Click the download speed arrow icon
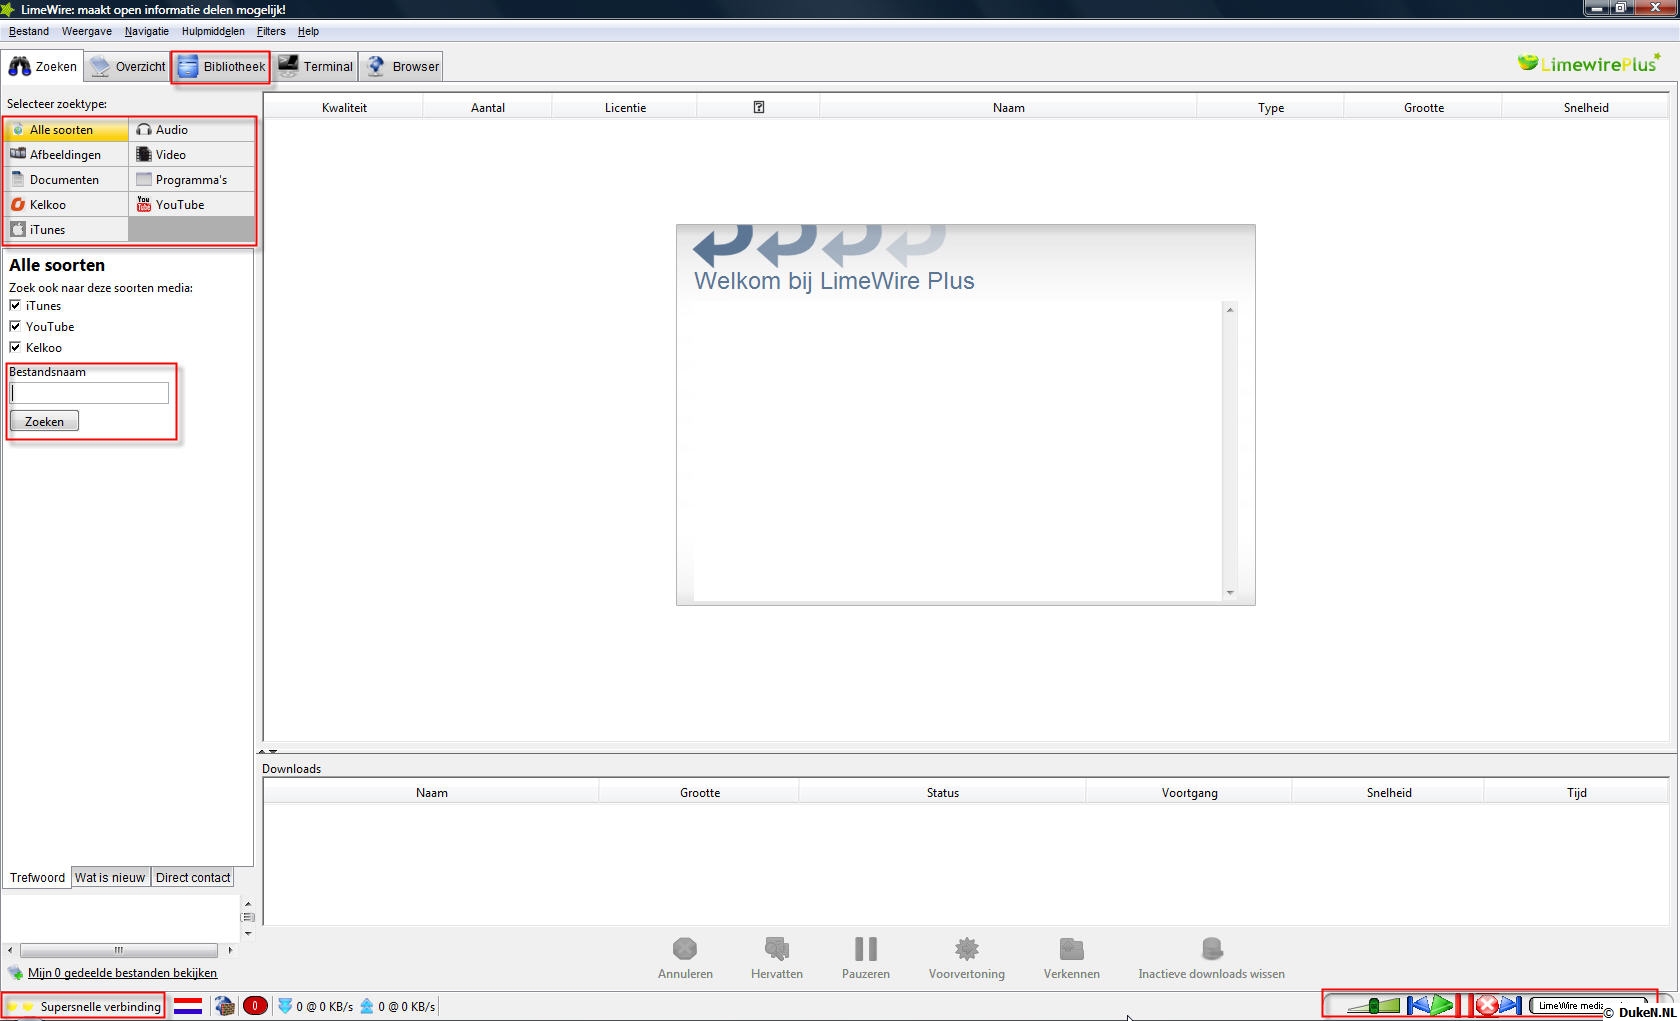1680x1021 pixels. (285, 1006)
